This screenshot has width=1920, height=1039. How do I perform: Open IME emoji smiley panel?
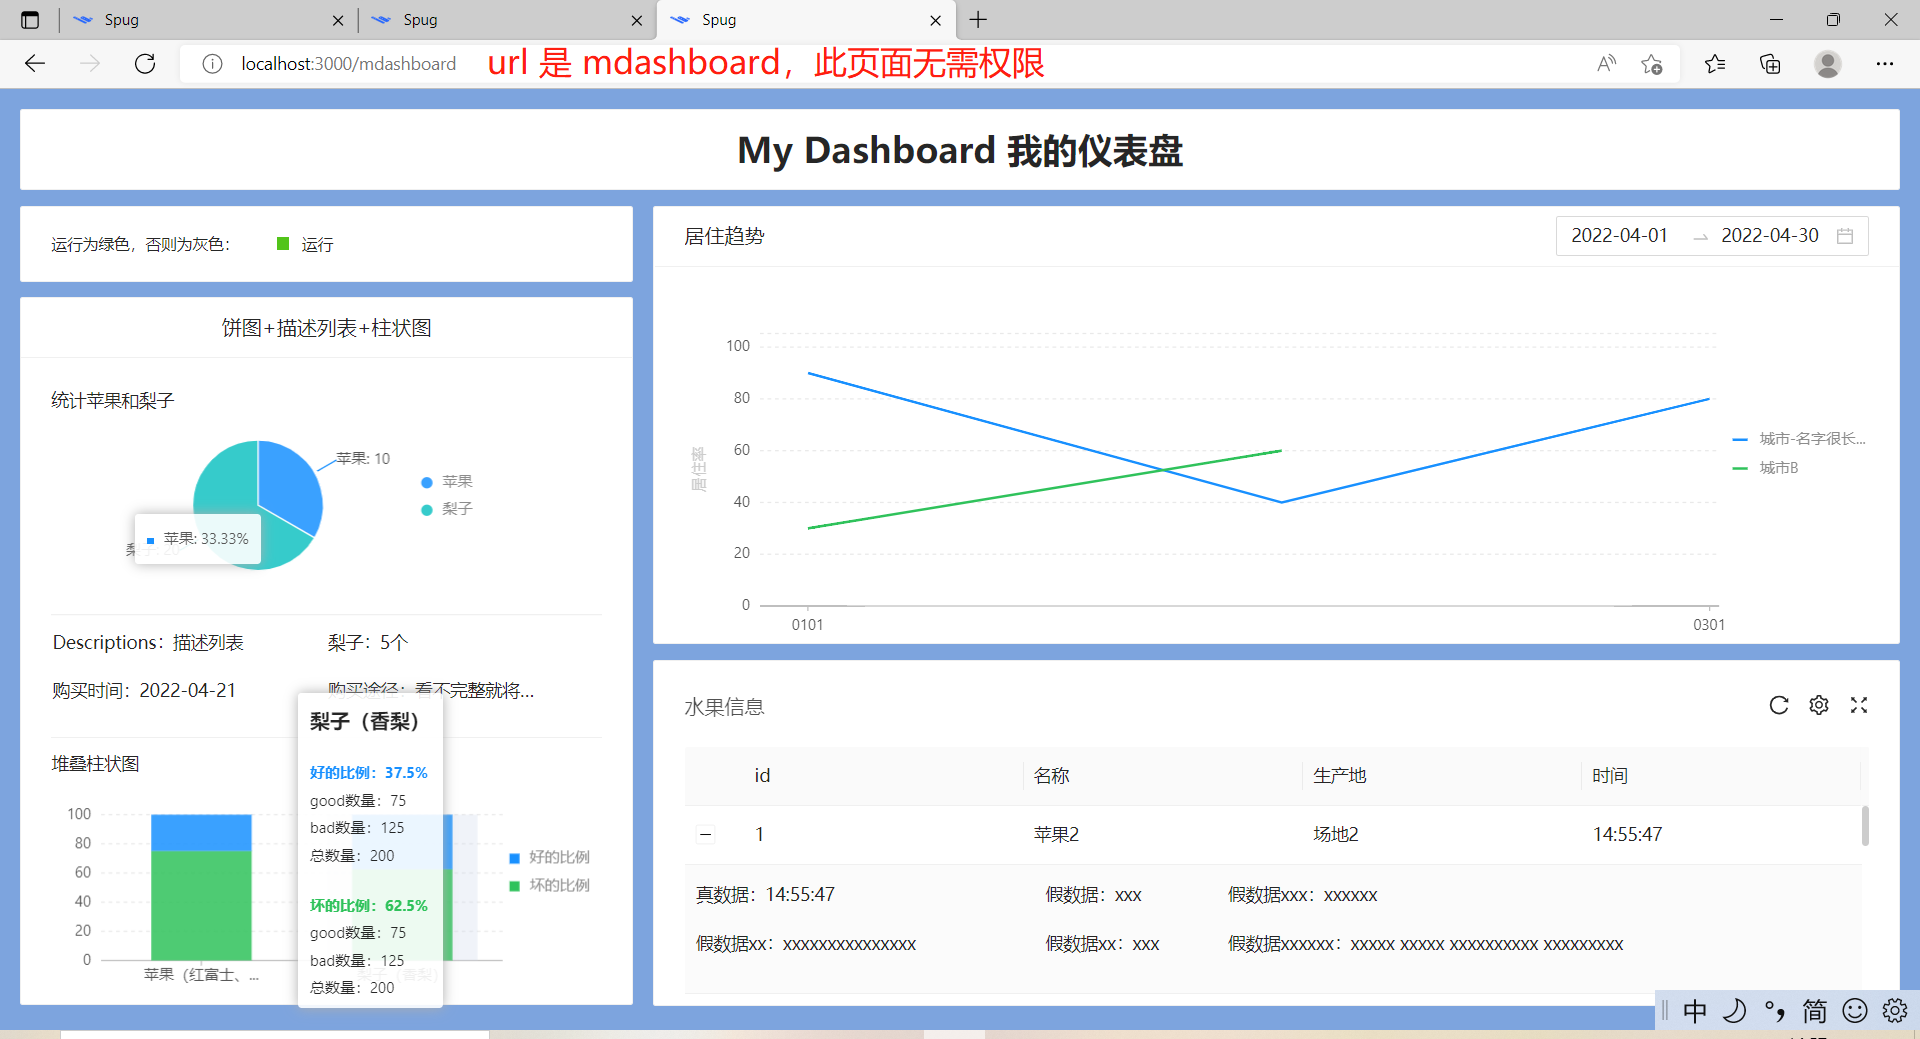[1855, 1011]
